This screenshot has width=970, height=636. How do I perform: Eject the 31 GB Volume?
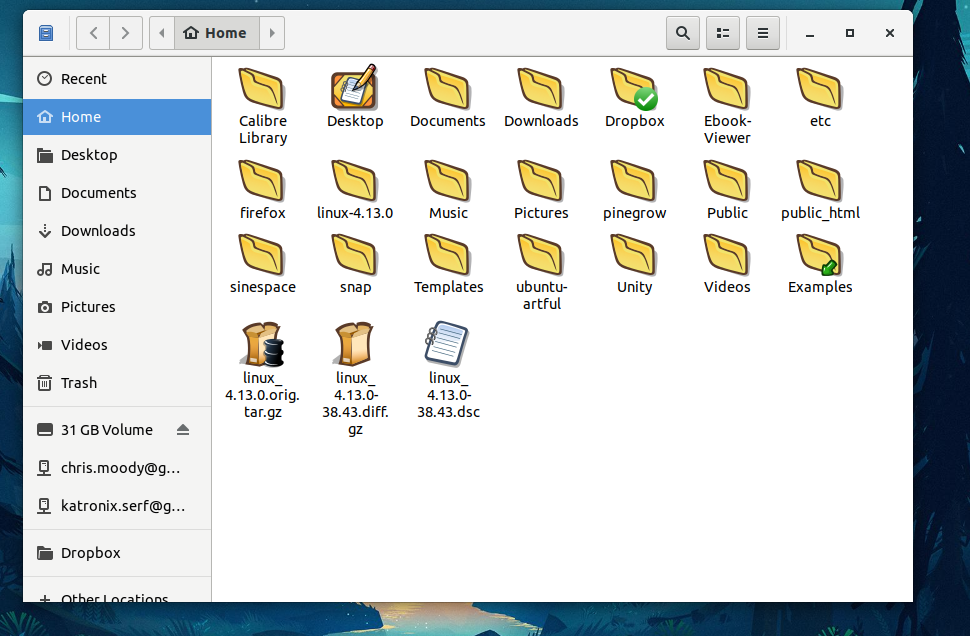coord(183,429)
